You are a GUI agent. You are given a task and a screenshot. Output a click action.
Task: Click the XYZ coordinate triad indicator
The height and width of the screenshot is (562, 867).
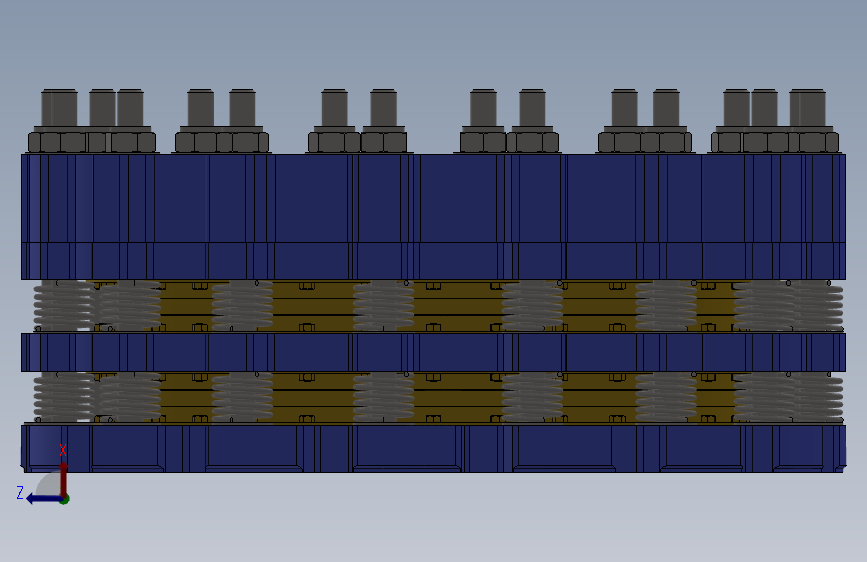coord(43,475)
